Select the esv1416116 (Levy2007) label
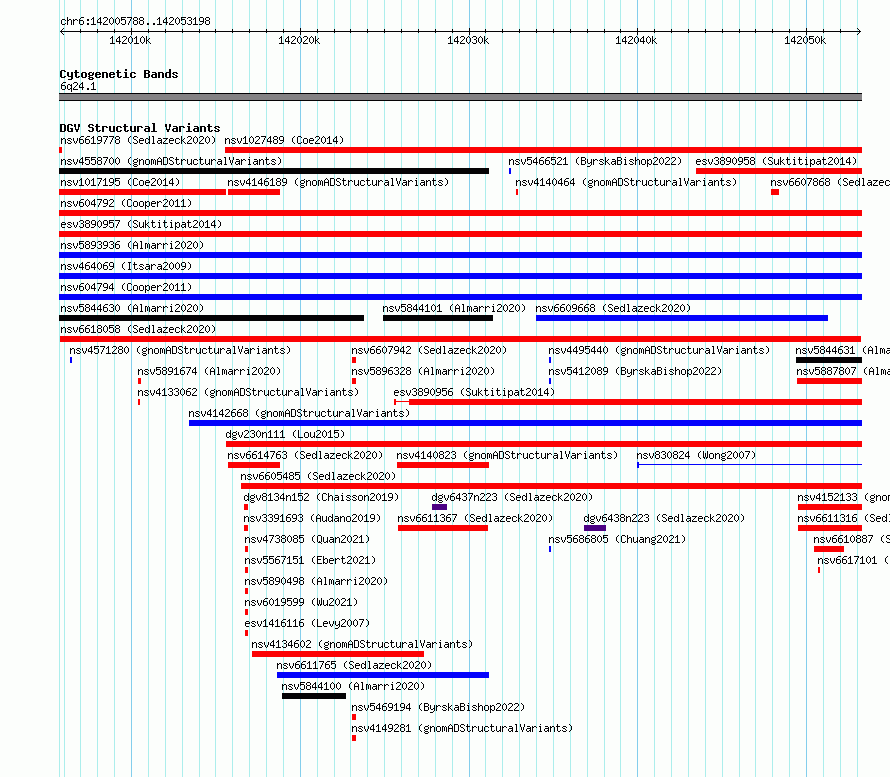 click(307, 623)
